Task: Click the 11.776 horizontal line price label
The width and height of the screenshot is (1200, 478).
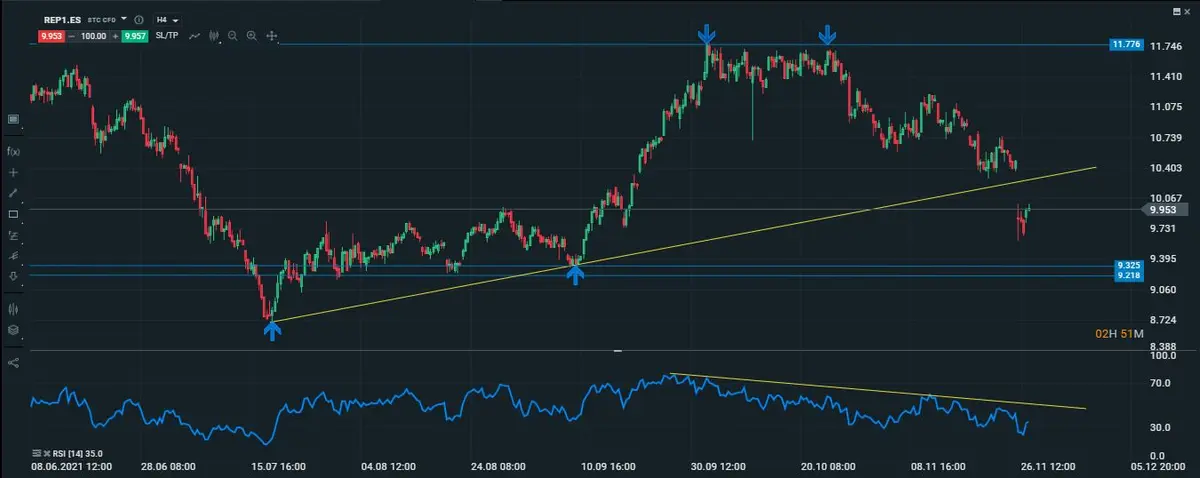Action: point(1126,45)
